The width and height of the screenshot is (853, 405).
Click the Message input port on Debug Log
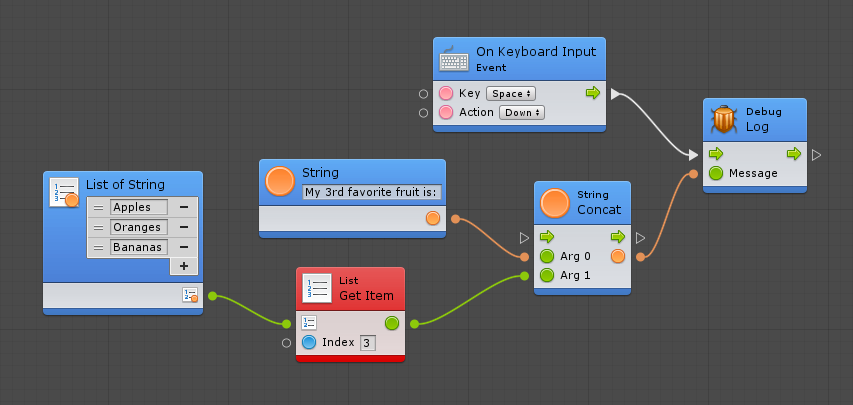[716, 174]
